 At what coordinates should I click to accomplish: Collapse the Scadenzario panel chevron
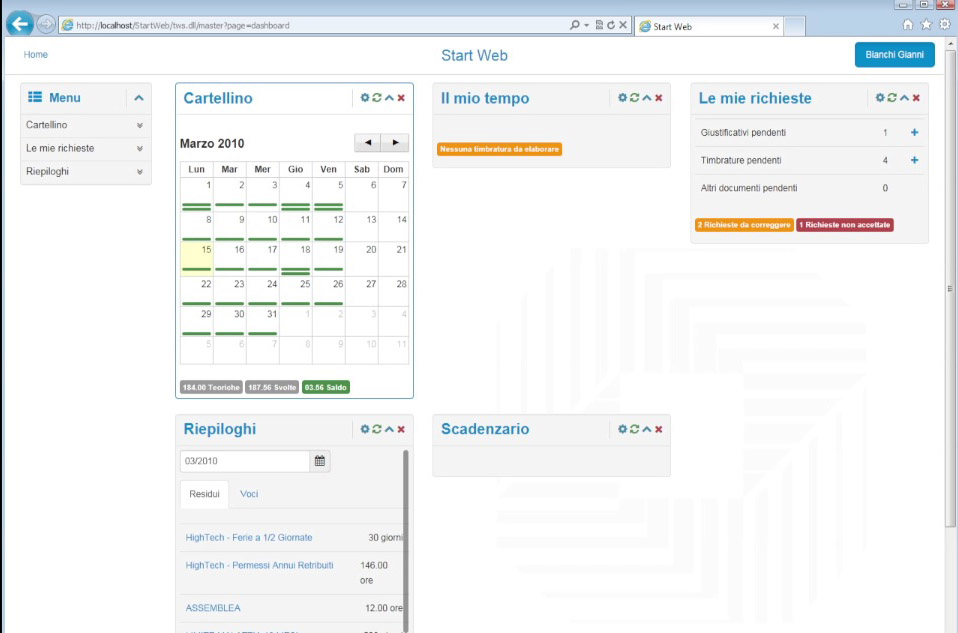[x=646, y=429]
